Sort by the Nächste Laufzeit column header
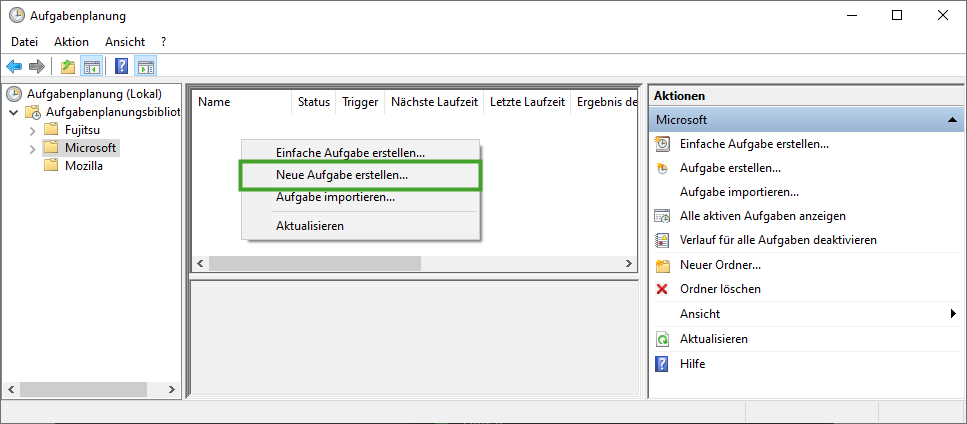Image resolution: width=967 pixels, height=424 pixels. coord(434,102)
